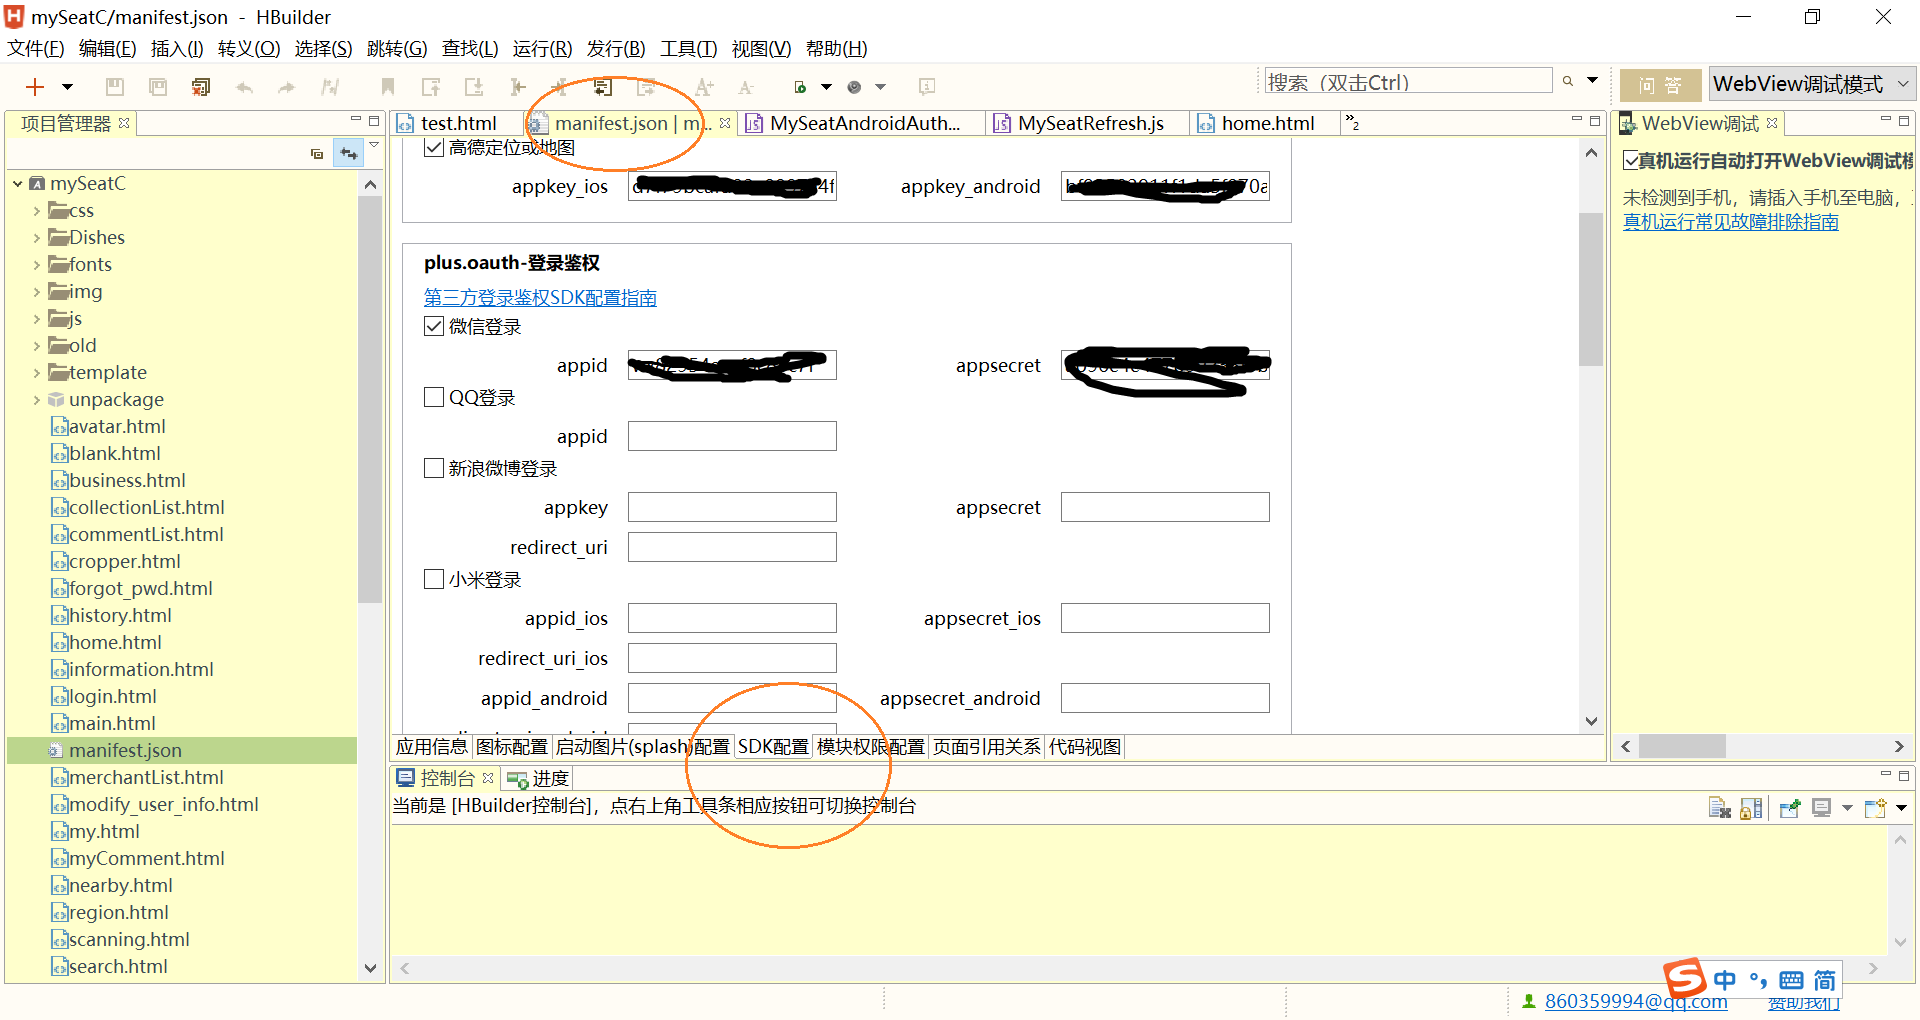Click the red plus New button in toolbar

[x=35, y=87]
